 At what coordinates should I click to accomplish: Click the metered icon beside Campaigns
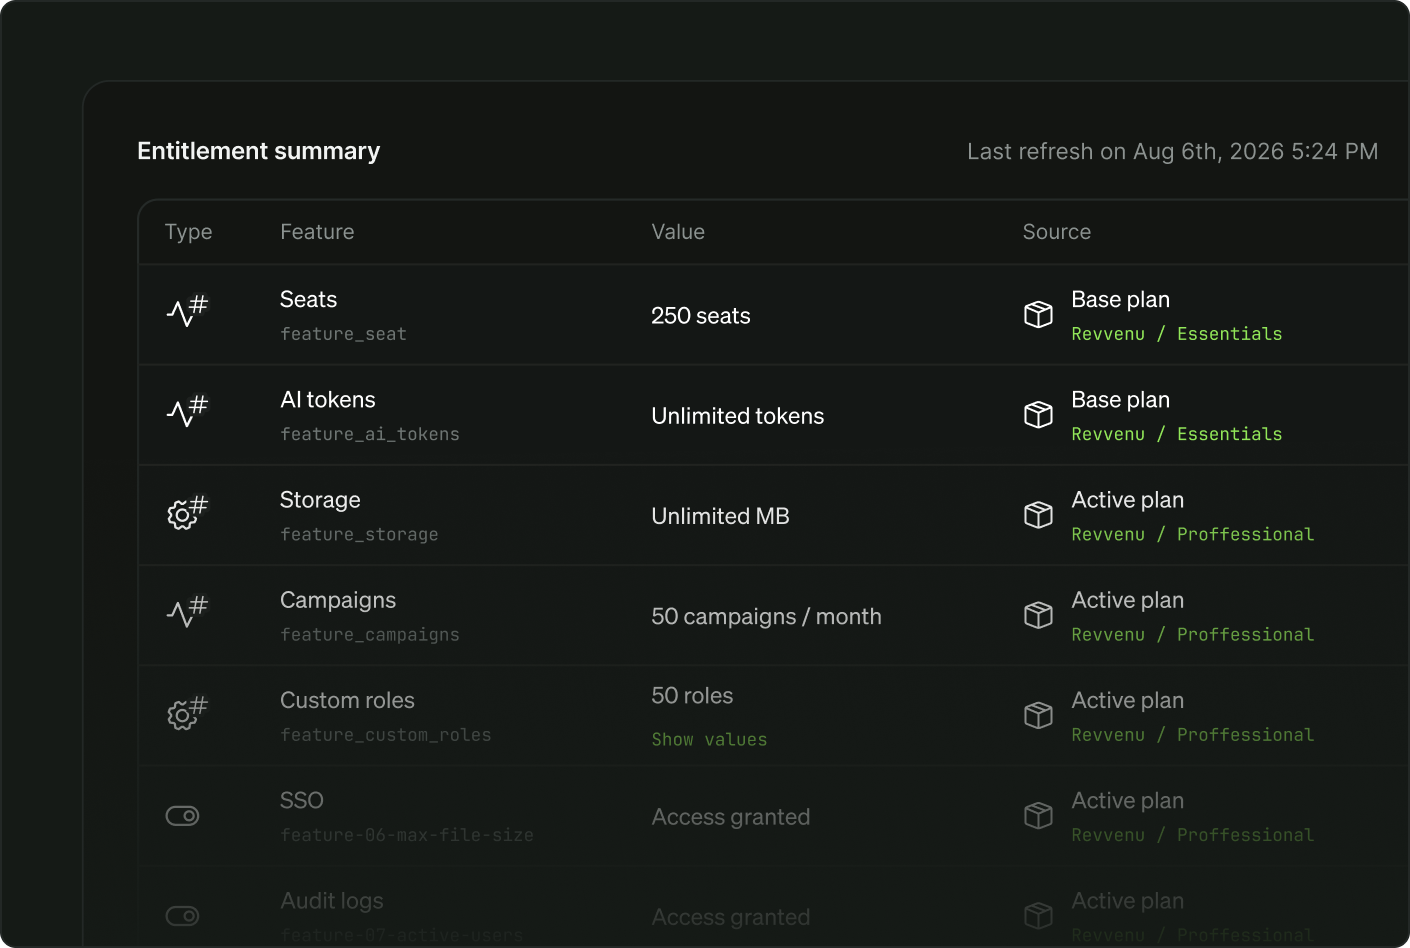[187, 611]
